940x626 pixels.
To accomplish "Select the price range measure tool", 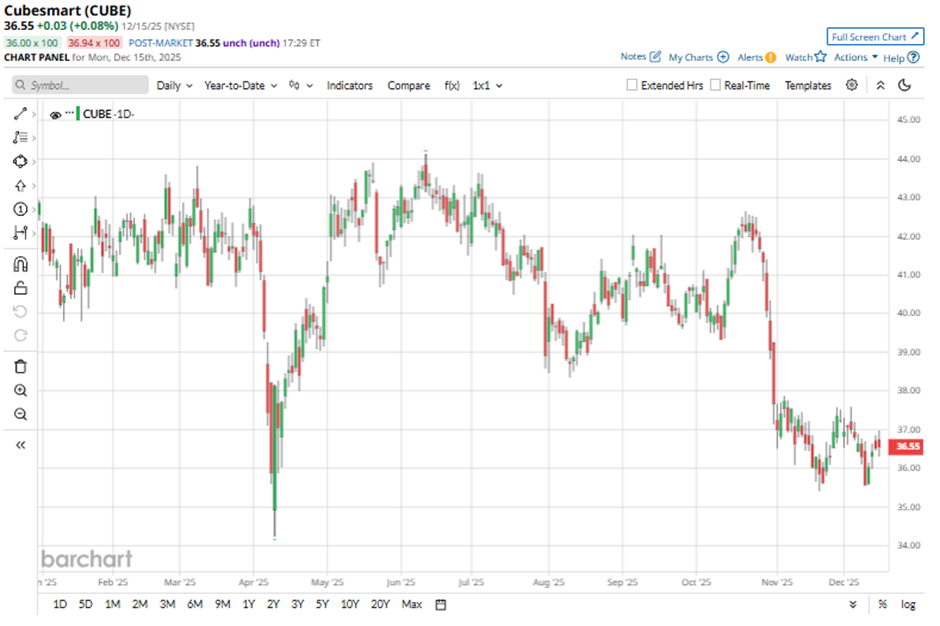I will 20,233.
